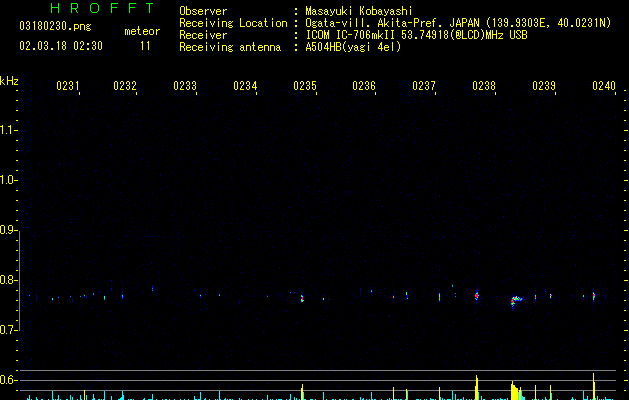Click the 0239 time marker
The height and width of the screenshot is (400, 629).
[544, 86]
